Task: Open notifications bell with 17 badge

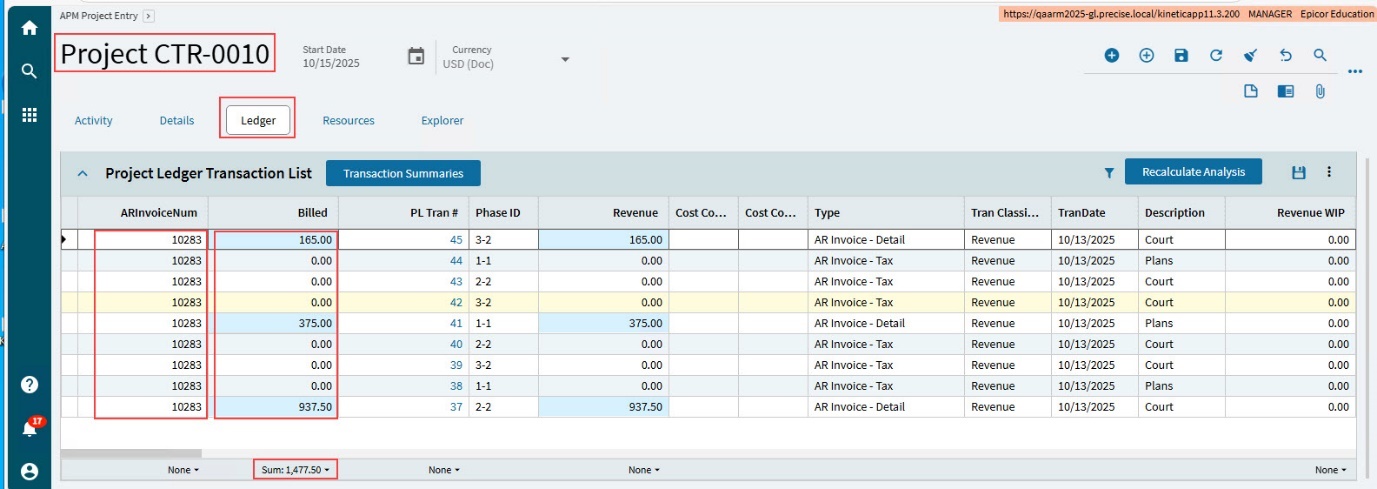Action: (31, 427)
